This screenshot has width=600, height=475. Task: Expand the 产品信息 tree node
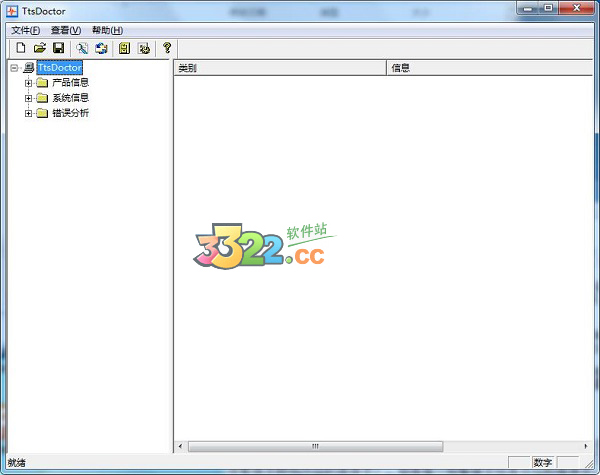point(28,83)
